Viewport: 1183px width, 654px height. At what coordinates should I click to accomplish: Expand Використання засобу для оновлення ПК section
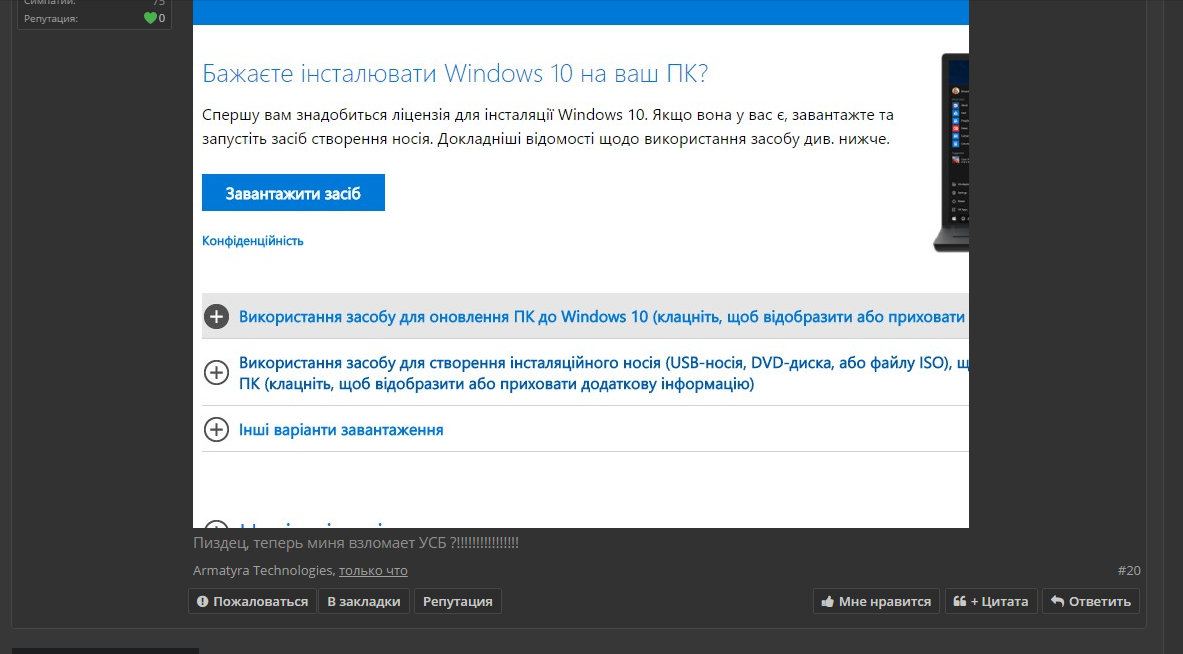pyautogui.click(x=601, y=317)
